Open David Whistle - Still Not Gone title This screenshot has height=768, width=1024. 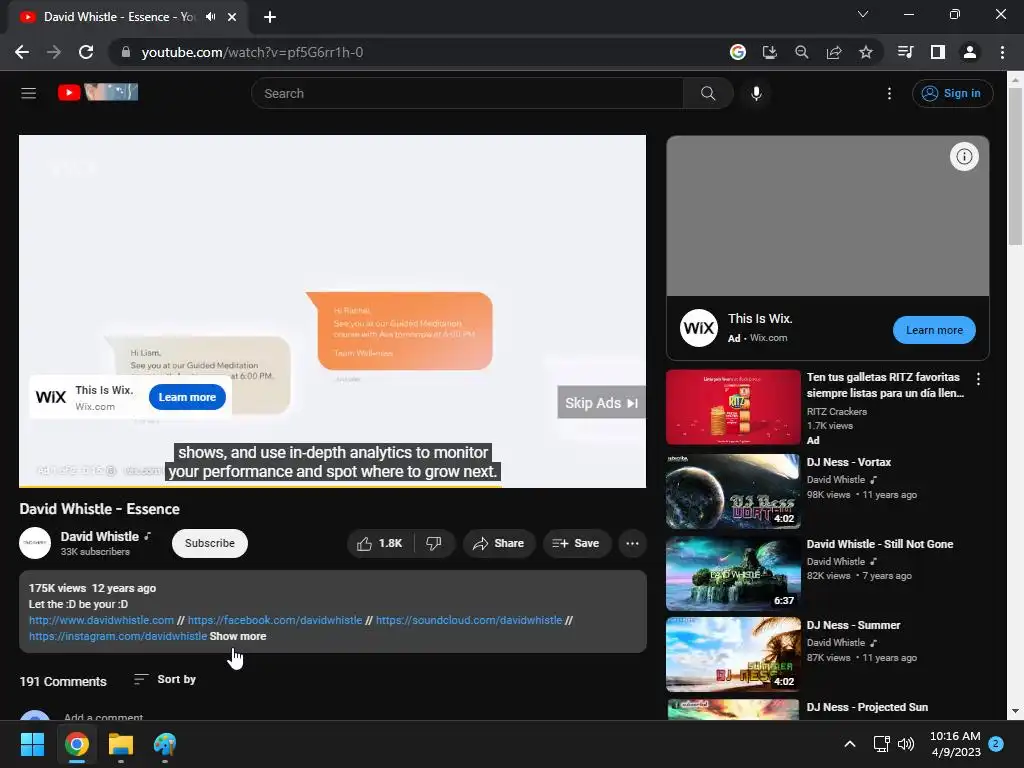pyautogui.click(x=880, y=544)
